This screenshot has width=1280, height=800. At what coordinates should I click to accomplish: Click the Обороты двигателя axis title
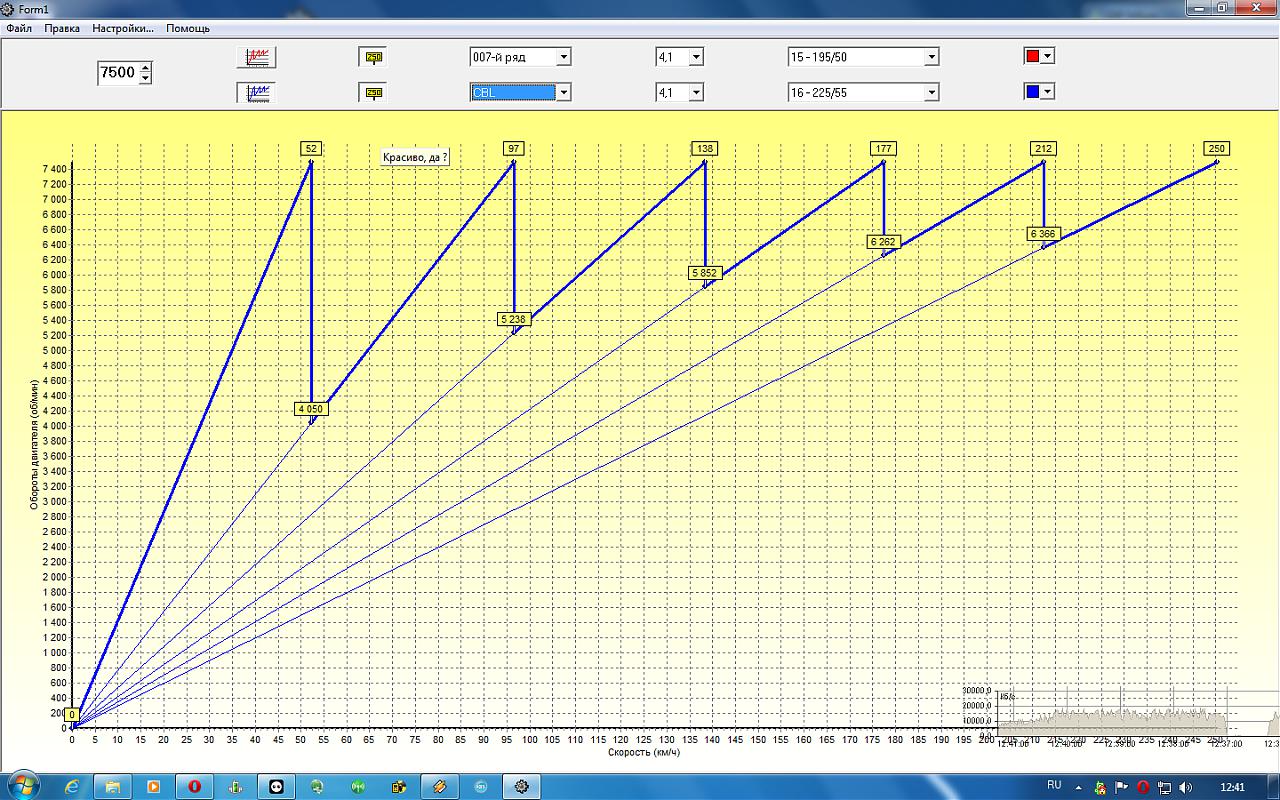(x=34, y=445)
